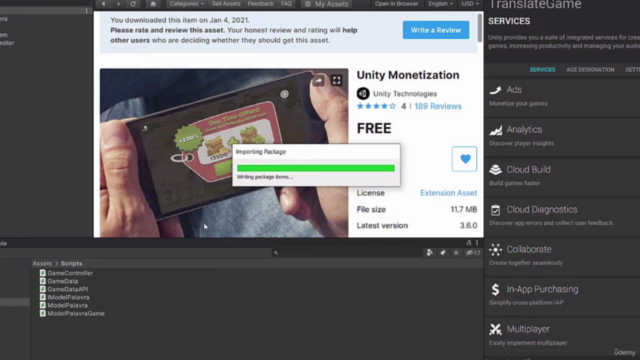
Task: Click search by type icon
Action: [429, 253]
